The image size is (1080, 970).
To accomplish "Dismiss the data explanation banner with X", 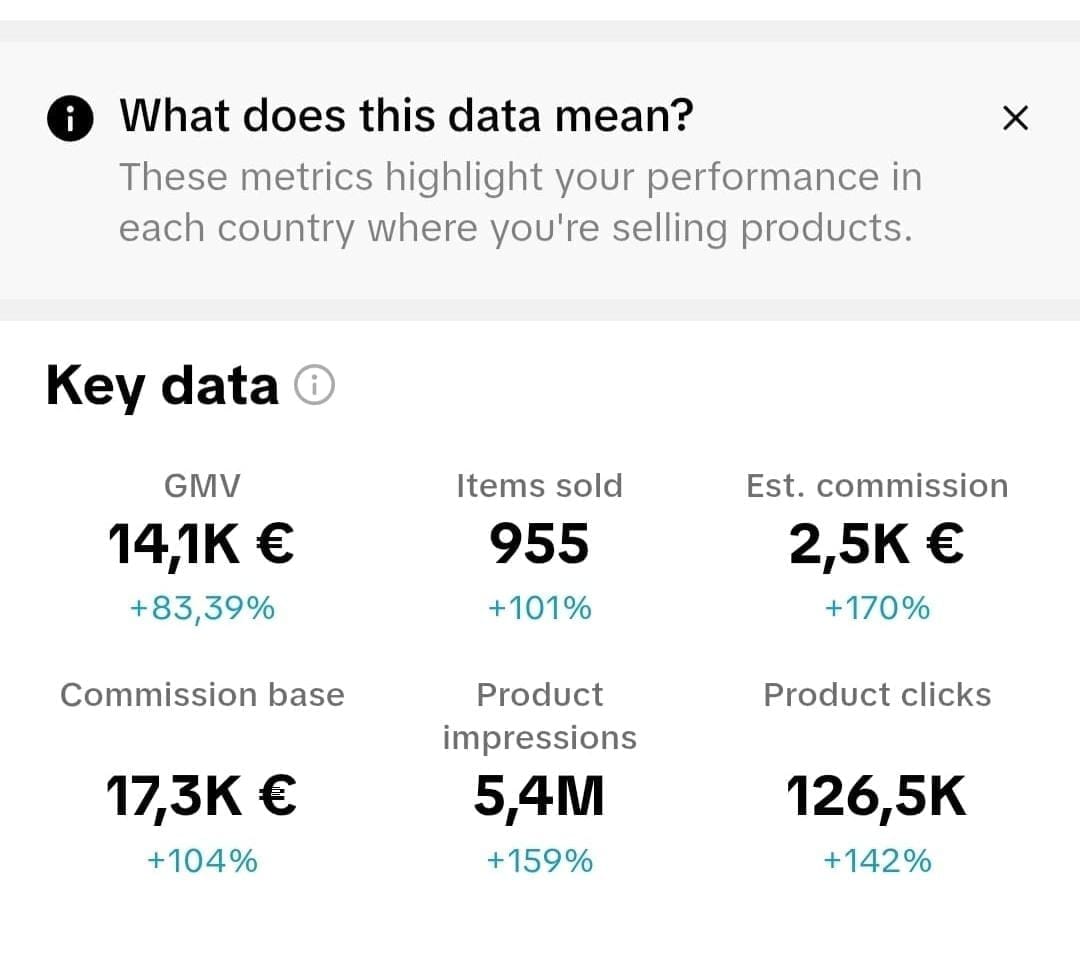I will (1015, 118).
